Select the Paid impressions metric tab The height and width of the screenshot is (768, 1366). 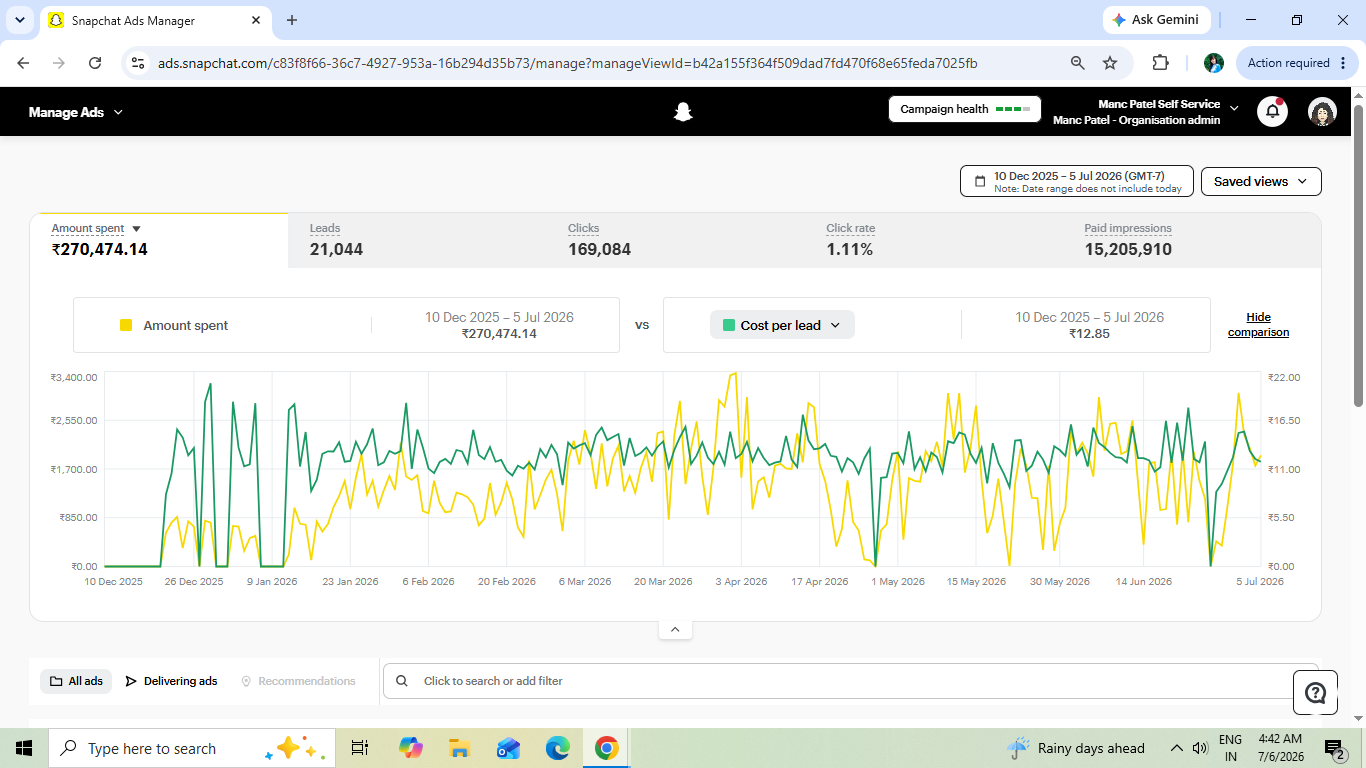1192,240
